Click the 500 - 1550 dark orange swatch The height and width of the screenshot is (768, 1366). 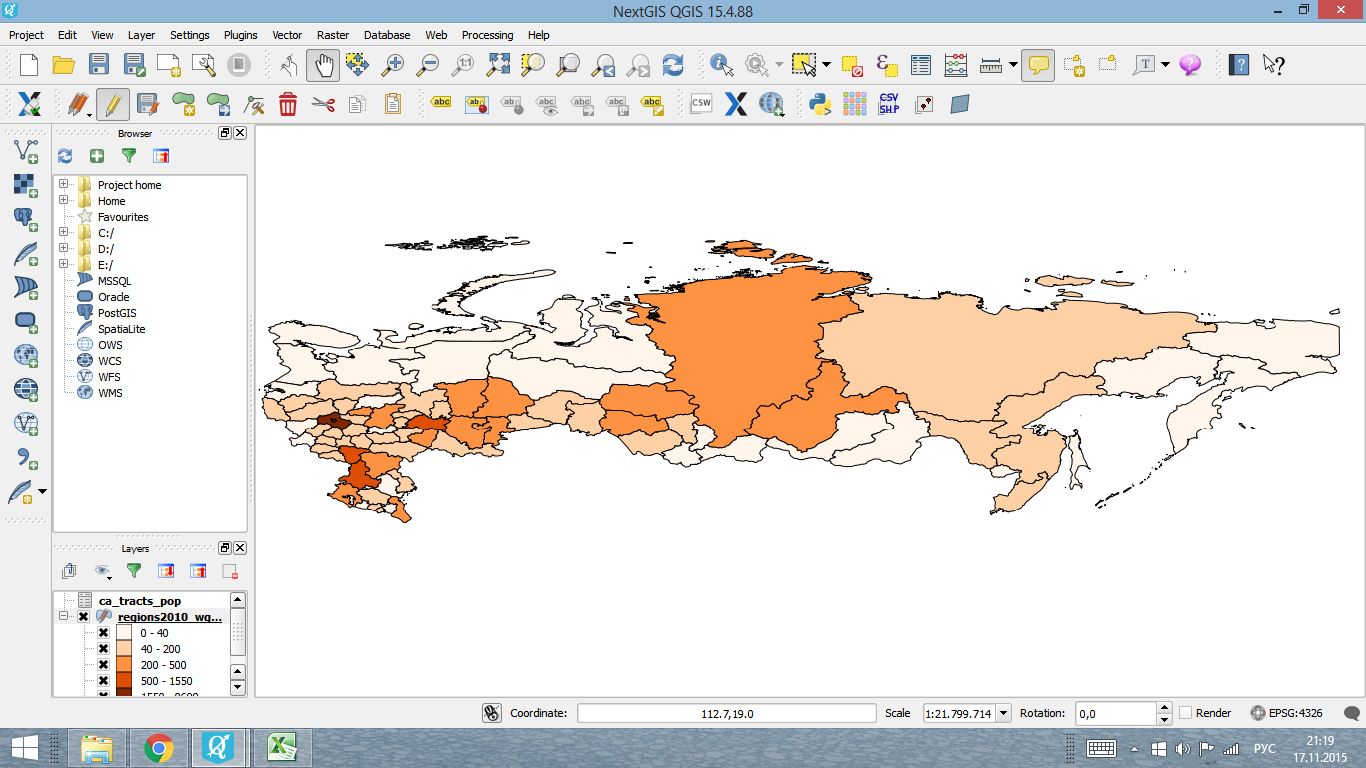[x=124, y=681]
